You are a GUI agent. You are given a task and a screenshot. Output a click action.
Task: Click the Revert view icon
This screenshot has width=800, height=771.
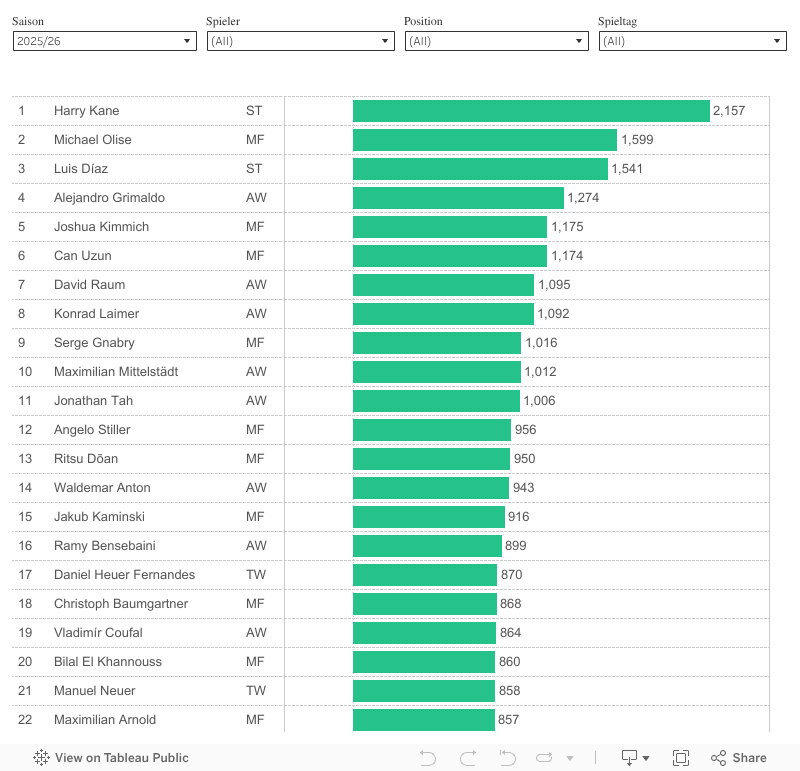point(507,758)
